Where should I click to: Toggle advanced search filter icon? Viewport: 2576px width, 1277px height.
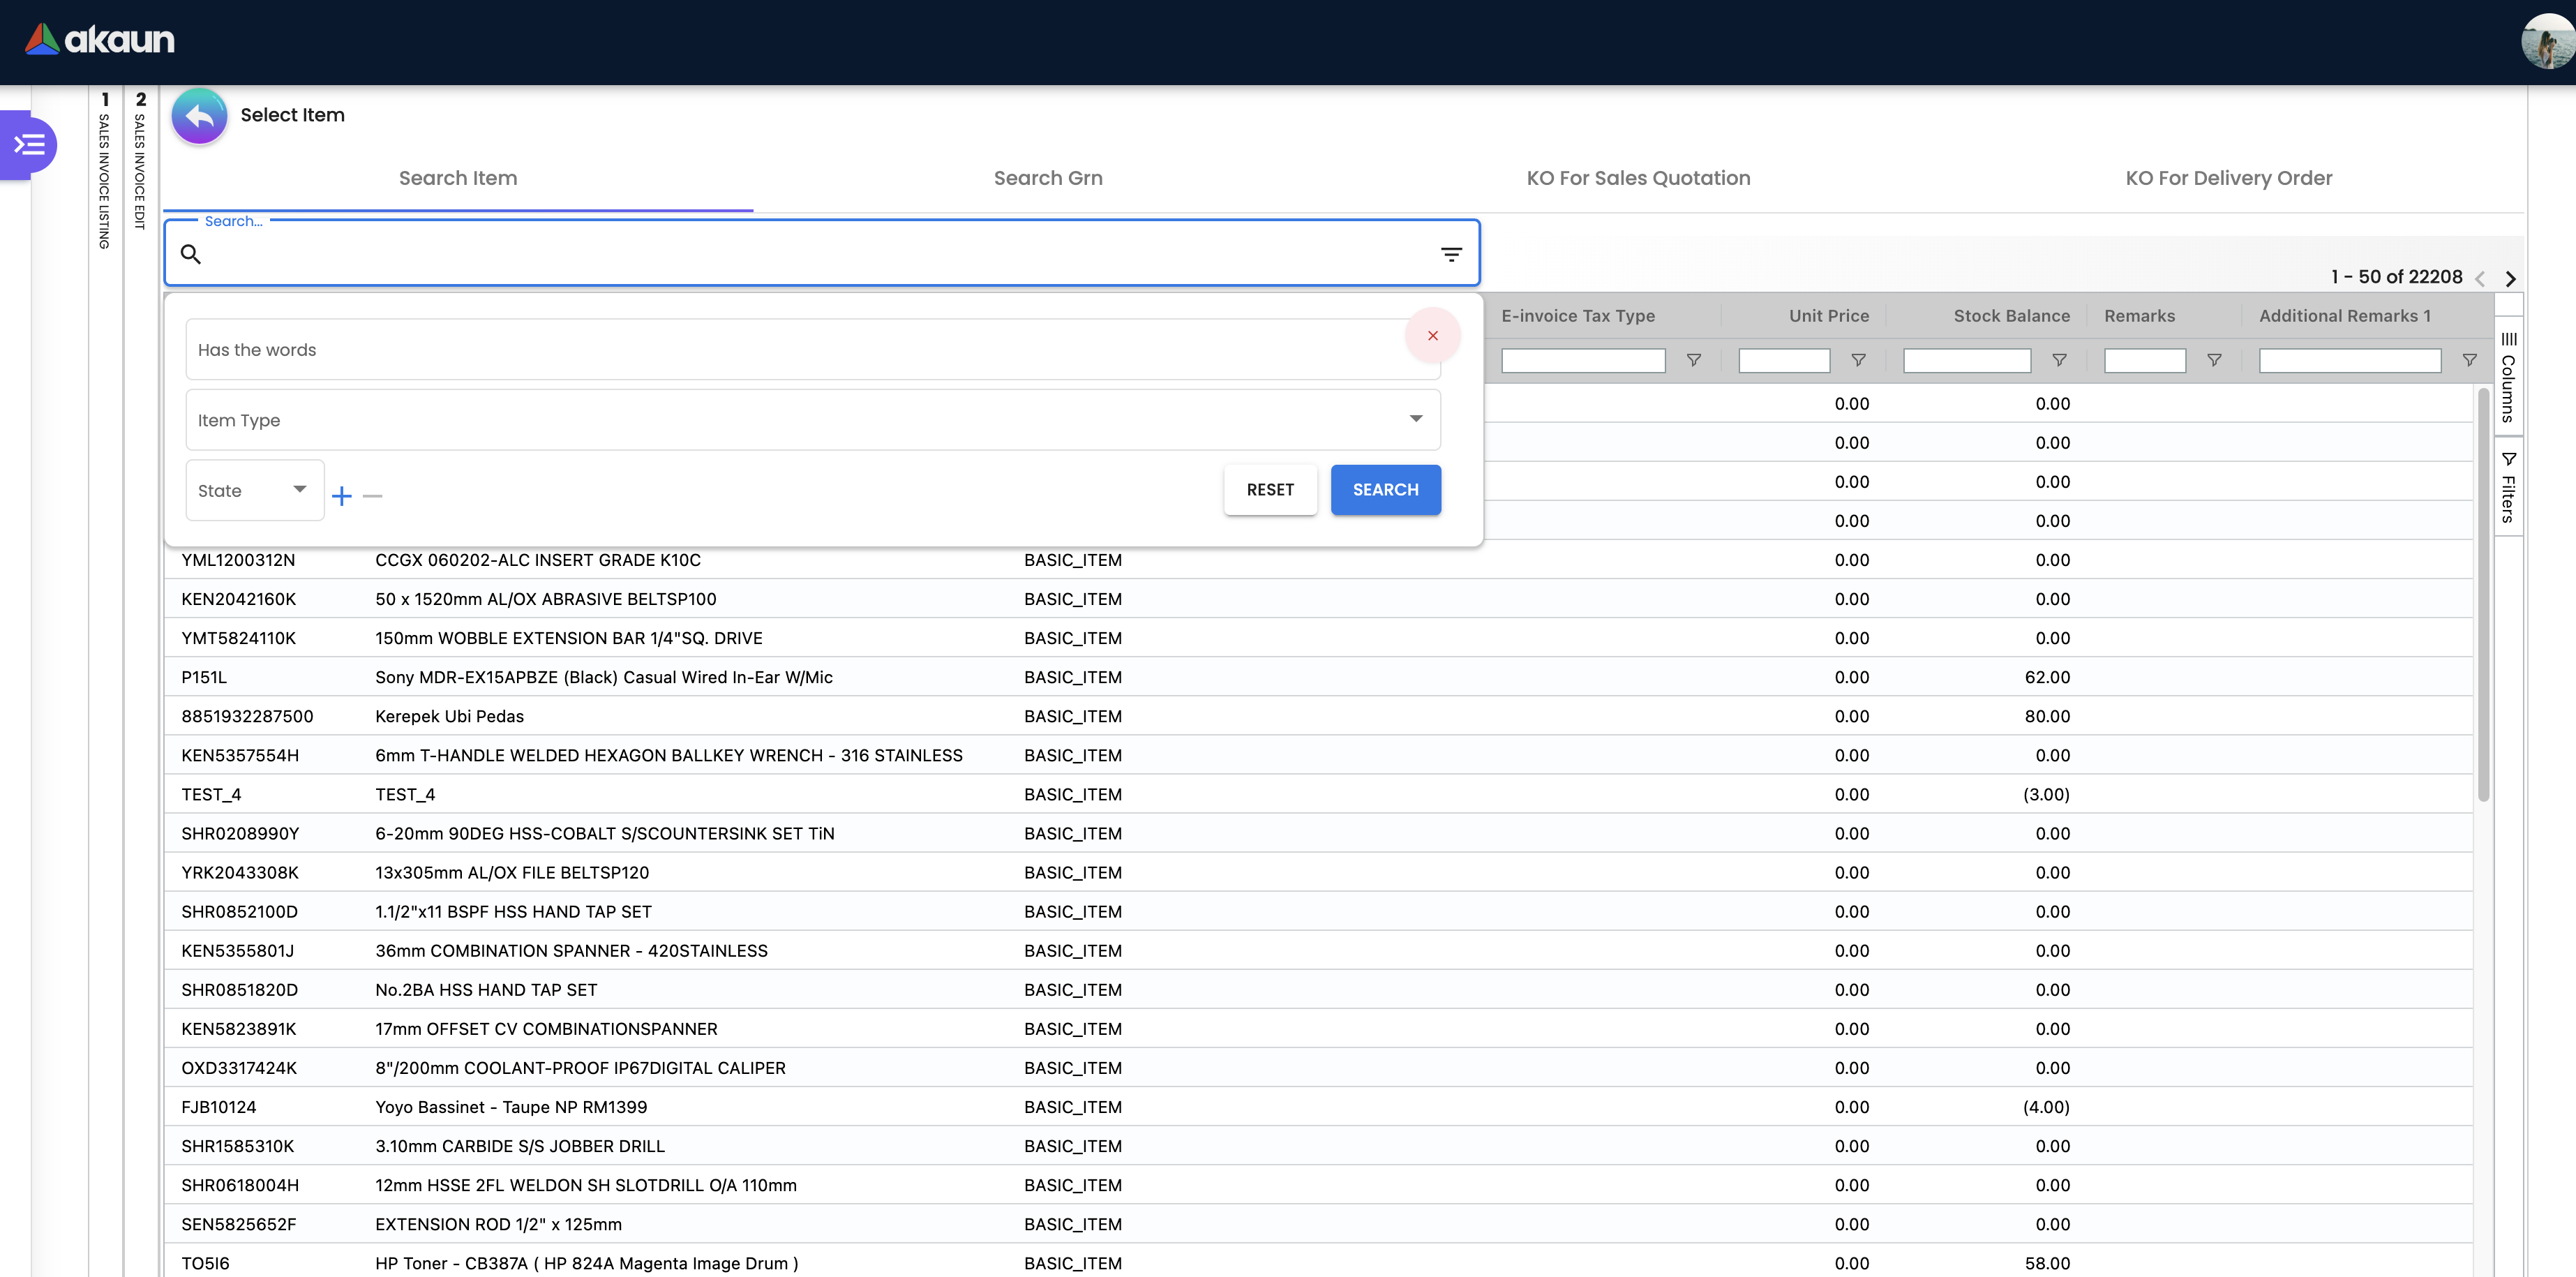point(1451,254)
